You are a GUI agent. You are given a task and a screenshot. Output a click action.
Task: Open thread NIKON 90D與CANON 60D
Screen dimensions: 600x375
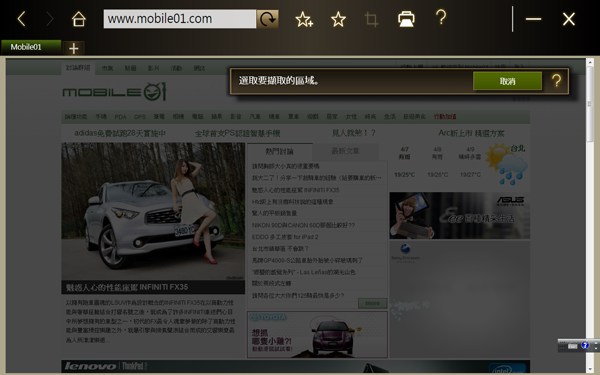tap(303, 225)
